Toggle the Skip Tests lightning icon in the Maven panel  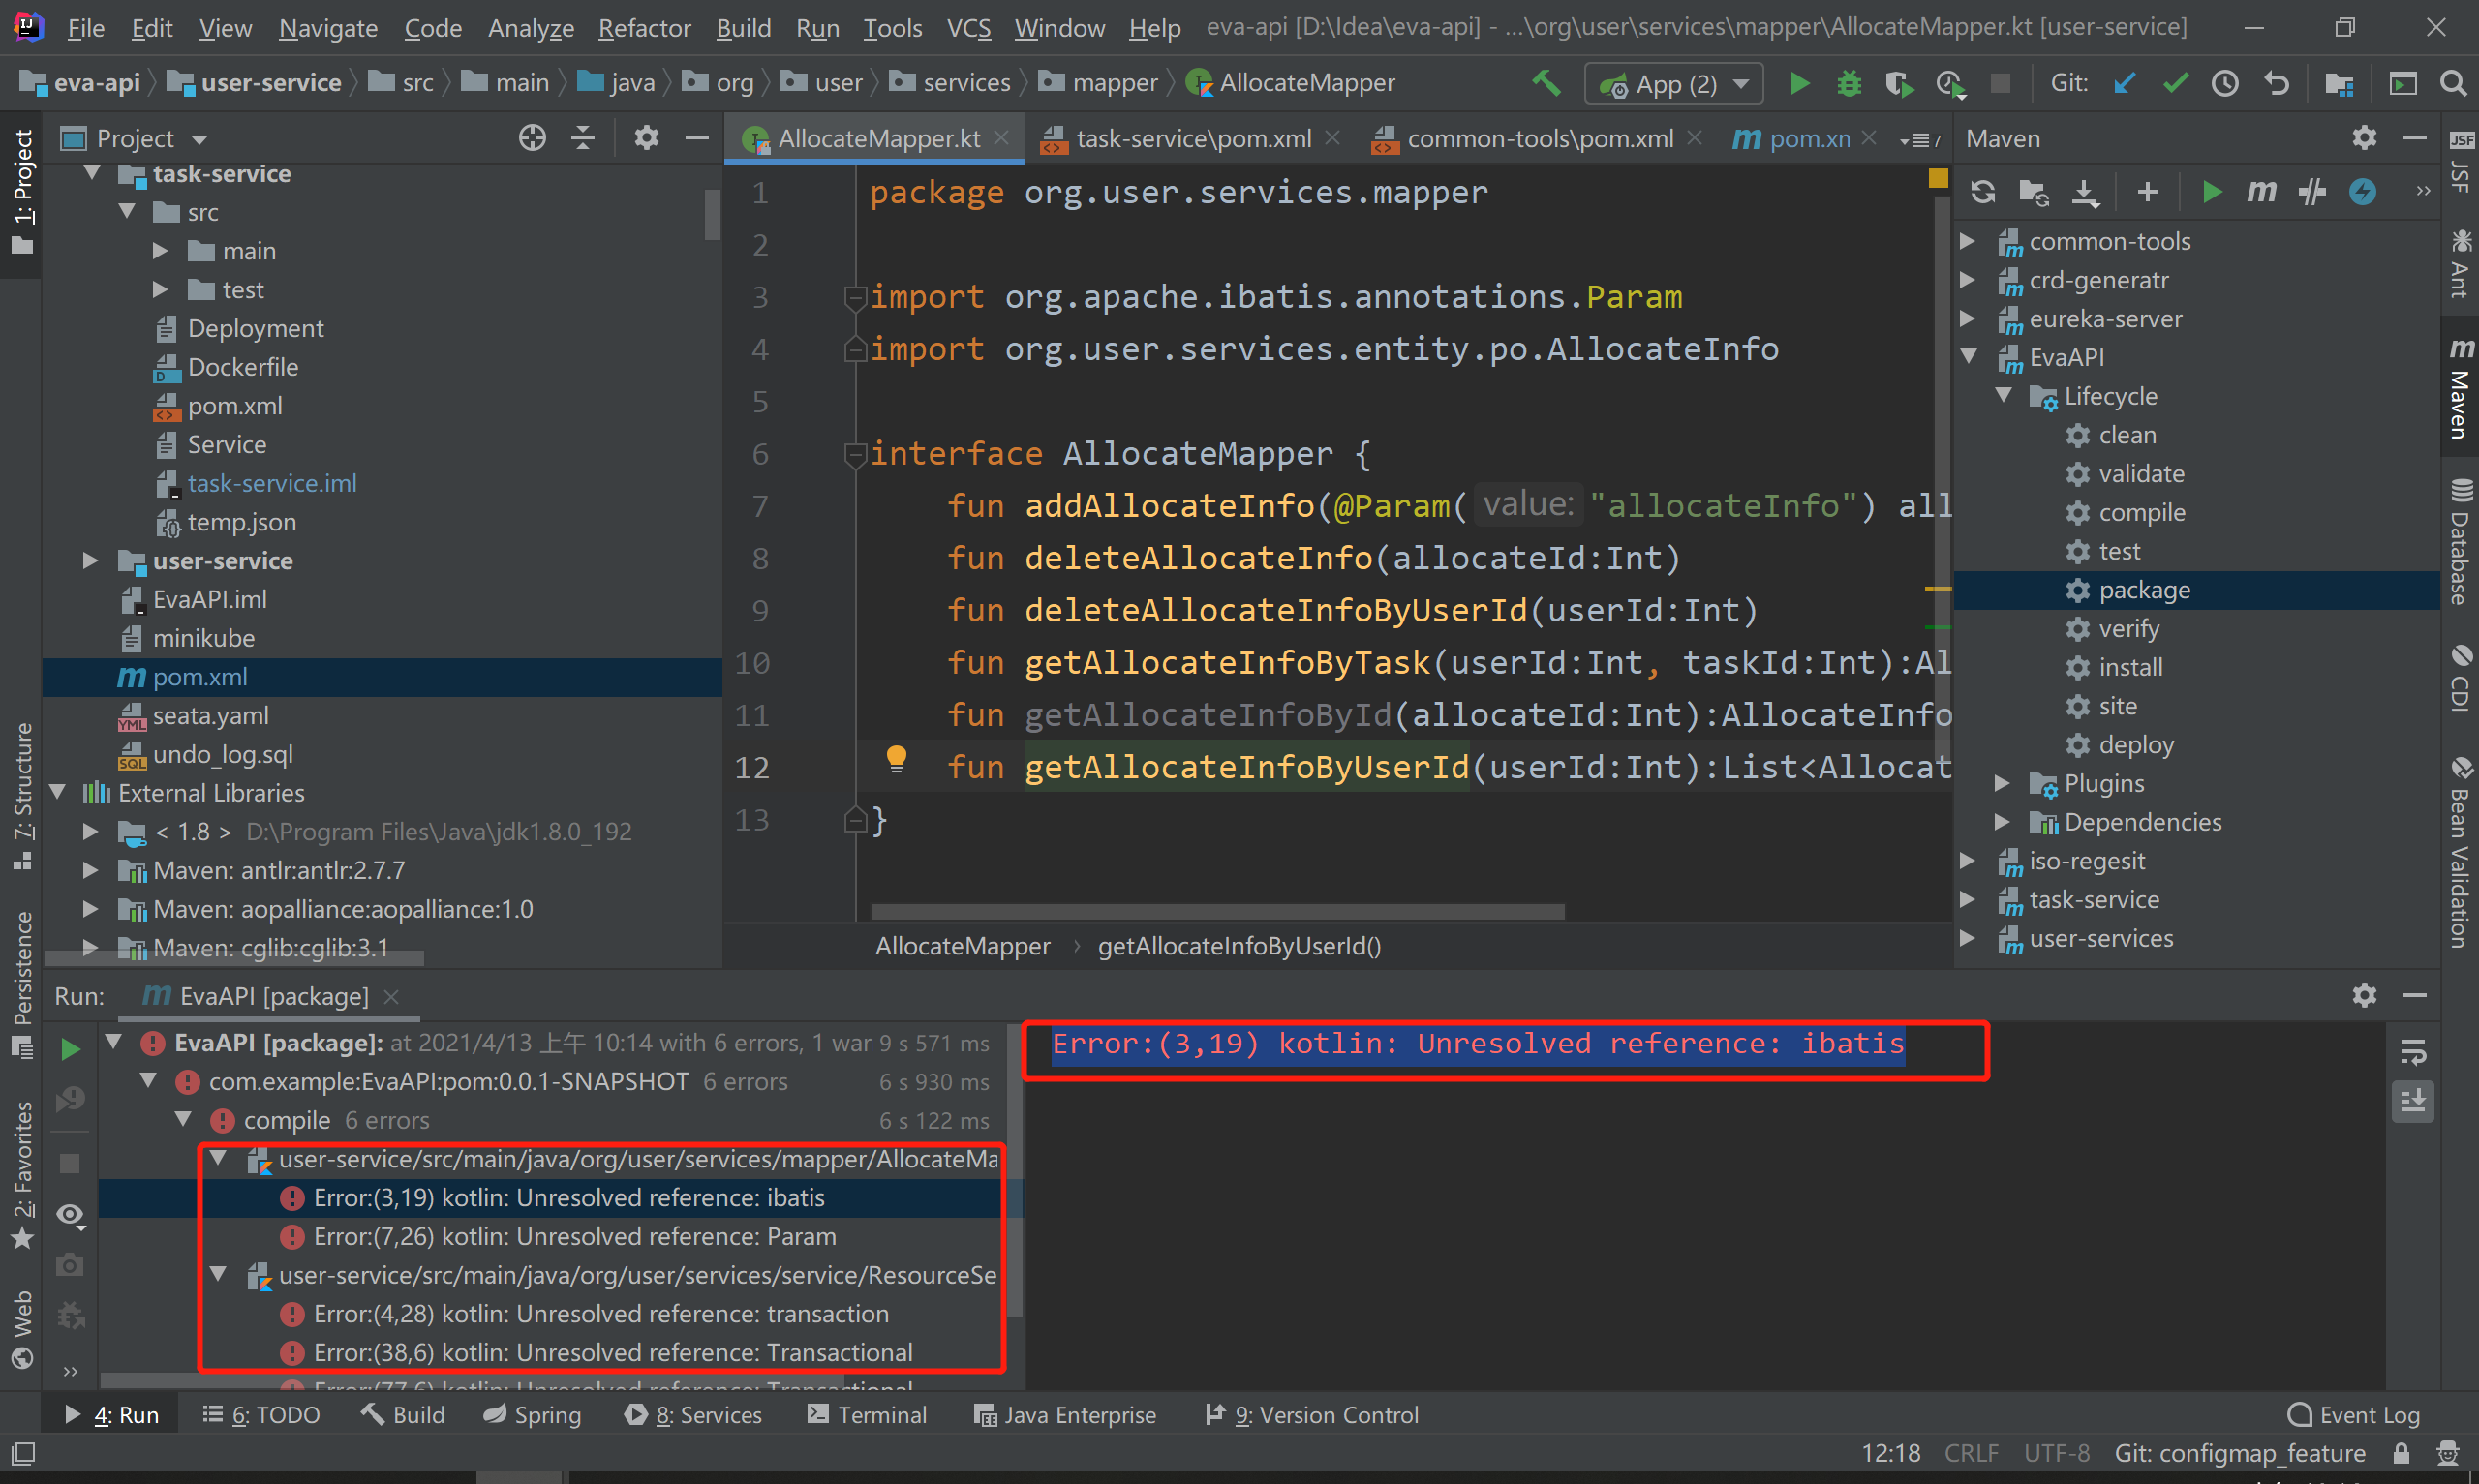click(x=2362, y=192)
